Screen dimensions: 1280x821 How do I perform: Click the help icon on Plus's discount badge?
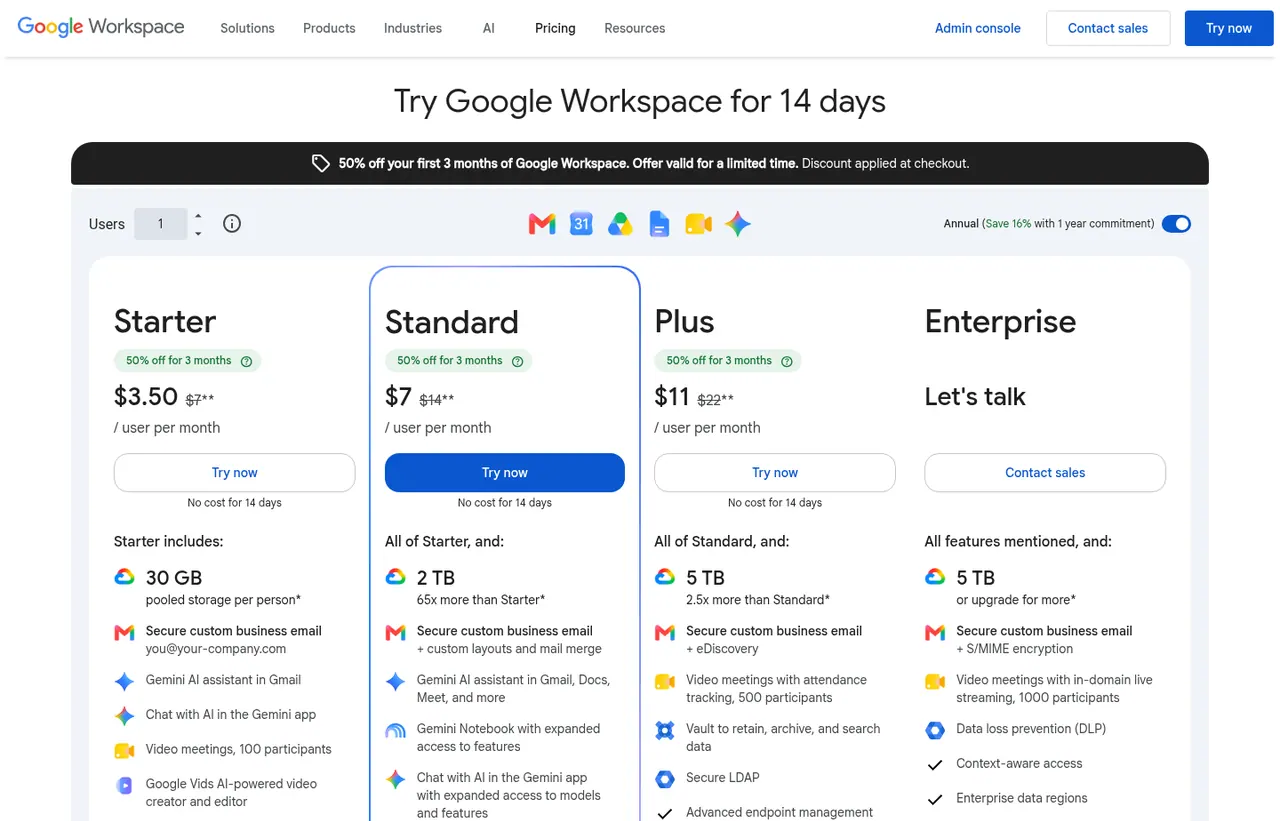click(x=786, y=361)
